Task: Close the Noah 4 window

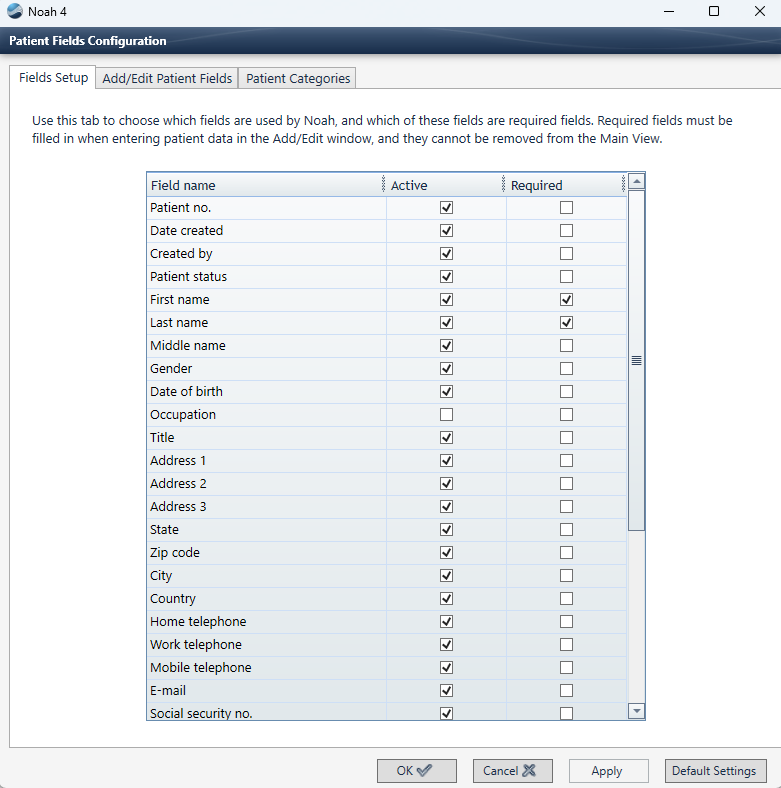Action: 759,11
